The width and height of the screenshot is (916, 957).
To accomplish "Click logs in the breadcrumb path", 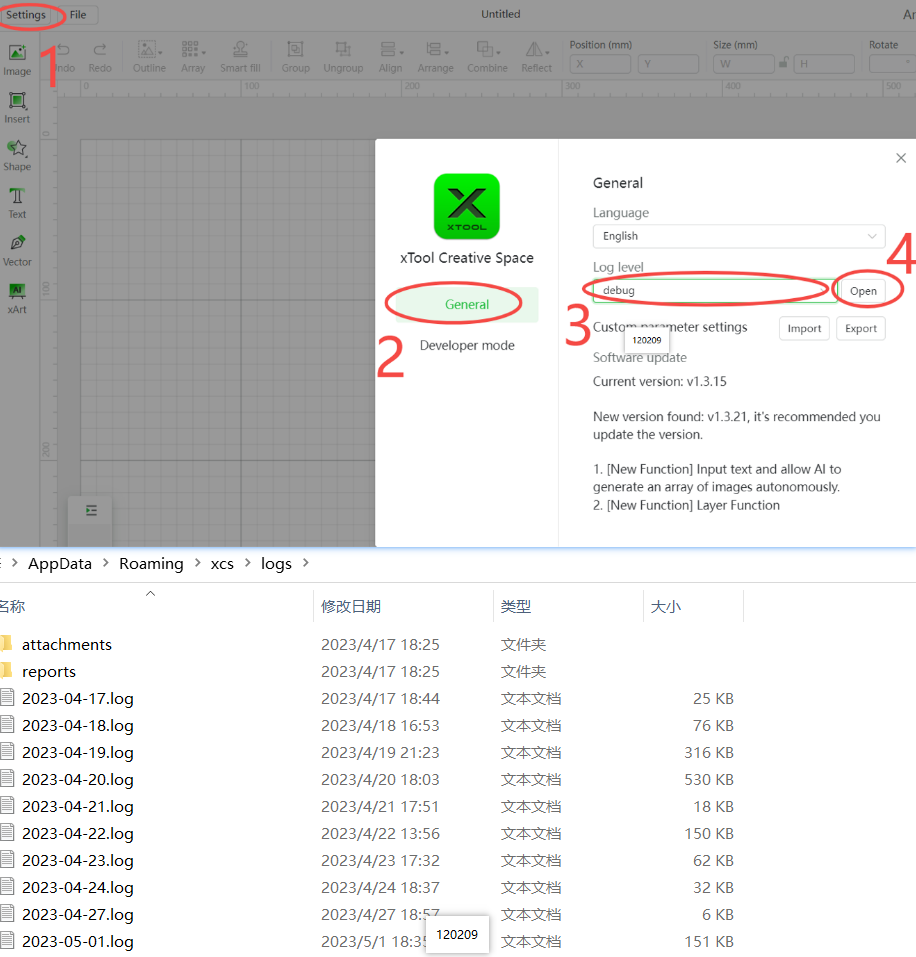I will [x=276, y=563].
